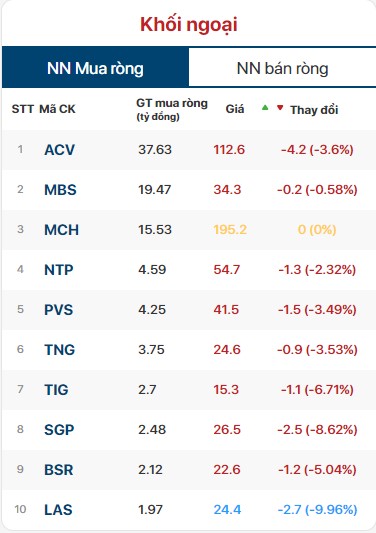Open the PVS stock code link

[x=59, y=310]
